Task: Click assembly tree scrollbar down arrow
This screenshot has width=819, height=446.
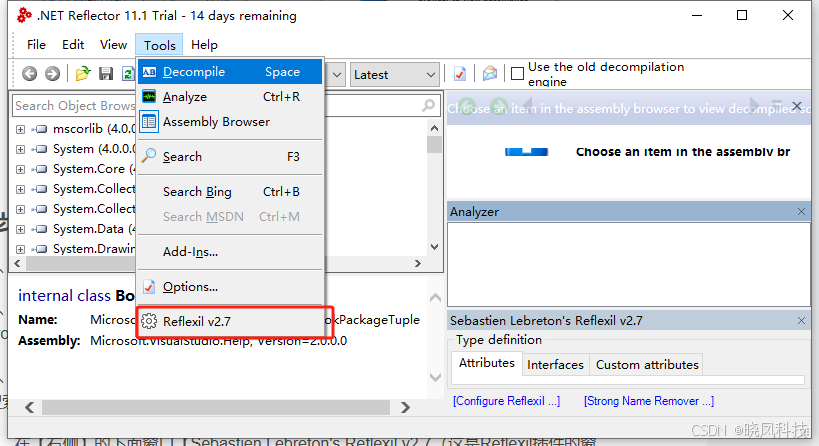Action: tap(435, 247)
